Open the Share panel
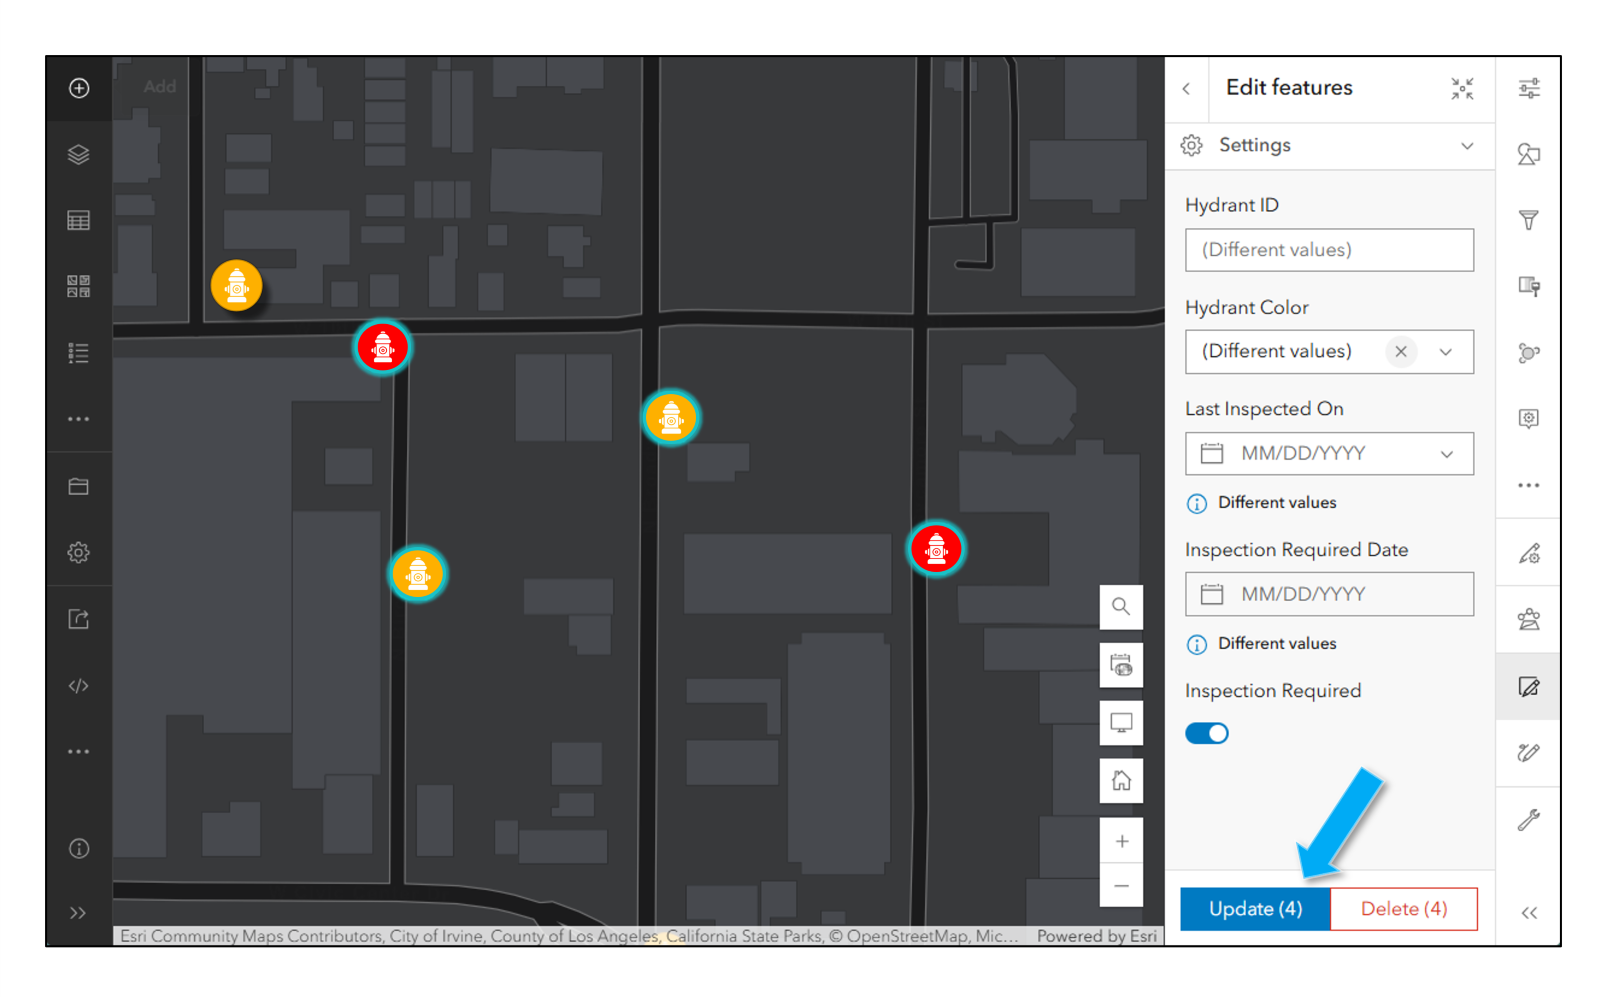Screen dimensions: 1600x997 (79, 619)
